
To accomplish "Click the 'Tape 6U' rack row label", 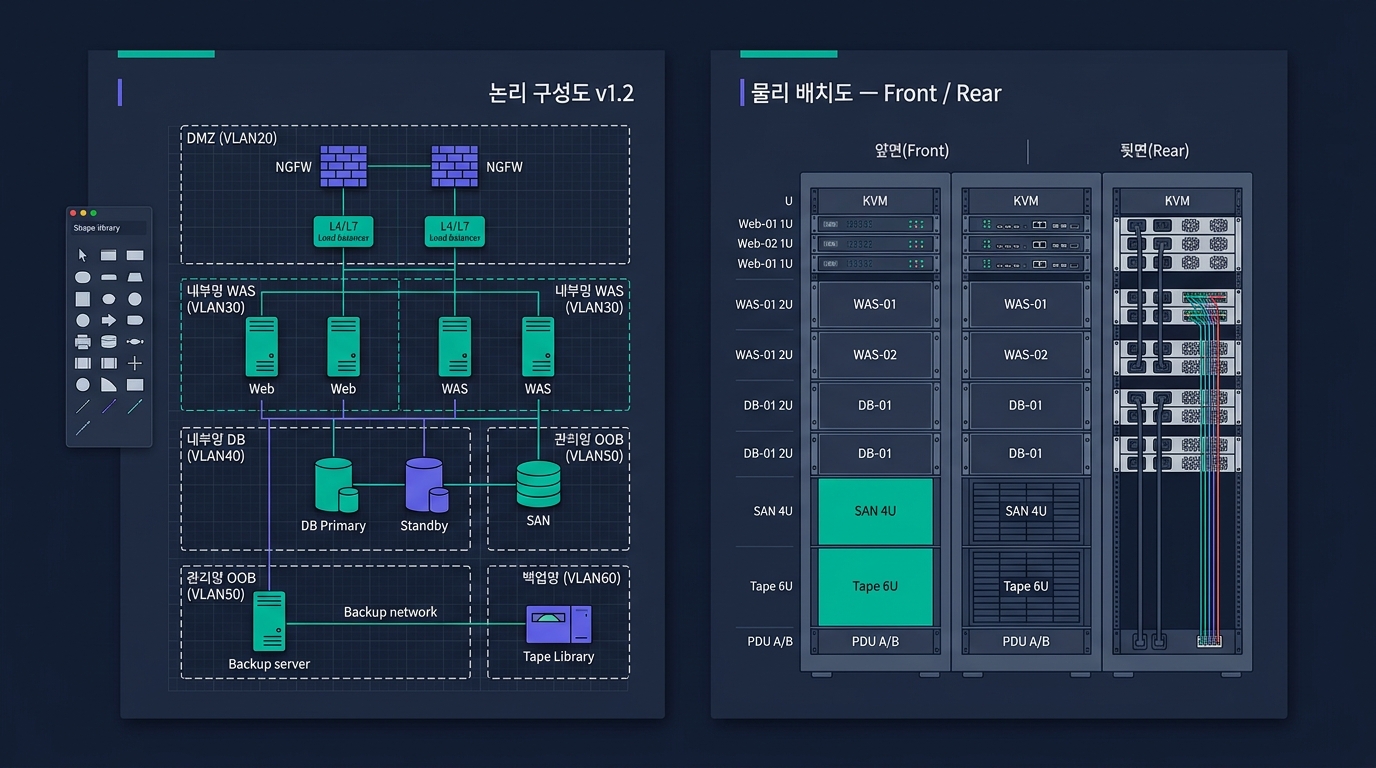I will coord(771,586).
